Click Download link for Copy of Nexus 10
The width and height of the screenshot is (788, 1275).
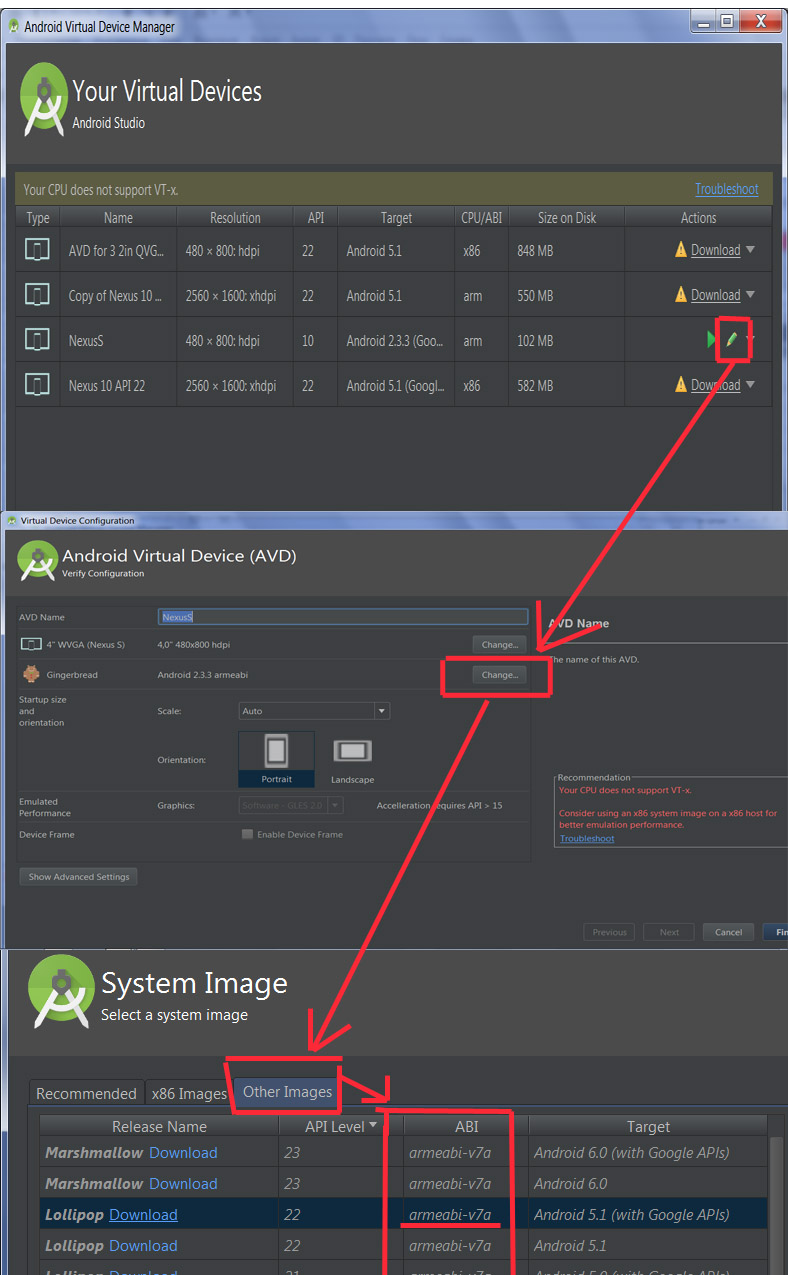click(715, 295)
